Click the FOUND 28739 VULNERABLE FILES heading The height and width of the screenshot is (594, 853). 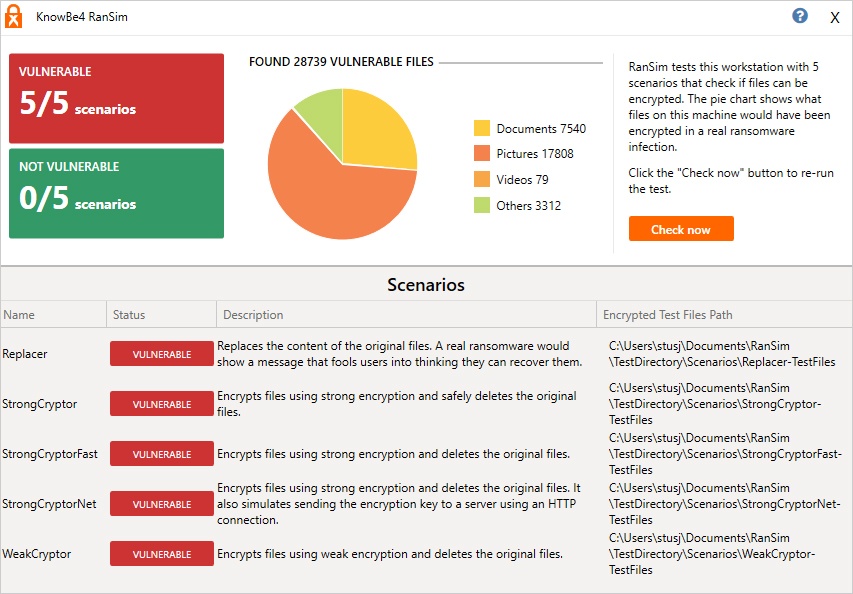[340, 61]
